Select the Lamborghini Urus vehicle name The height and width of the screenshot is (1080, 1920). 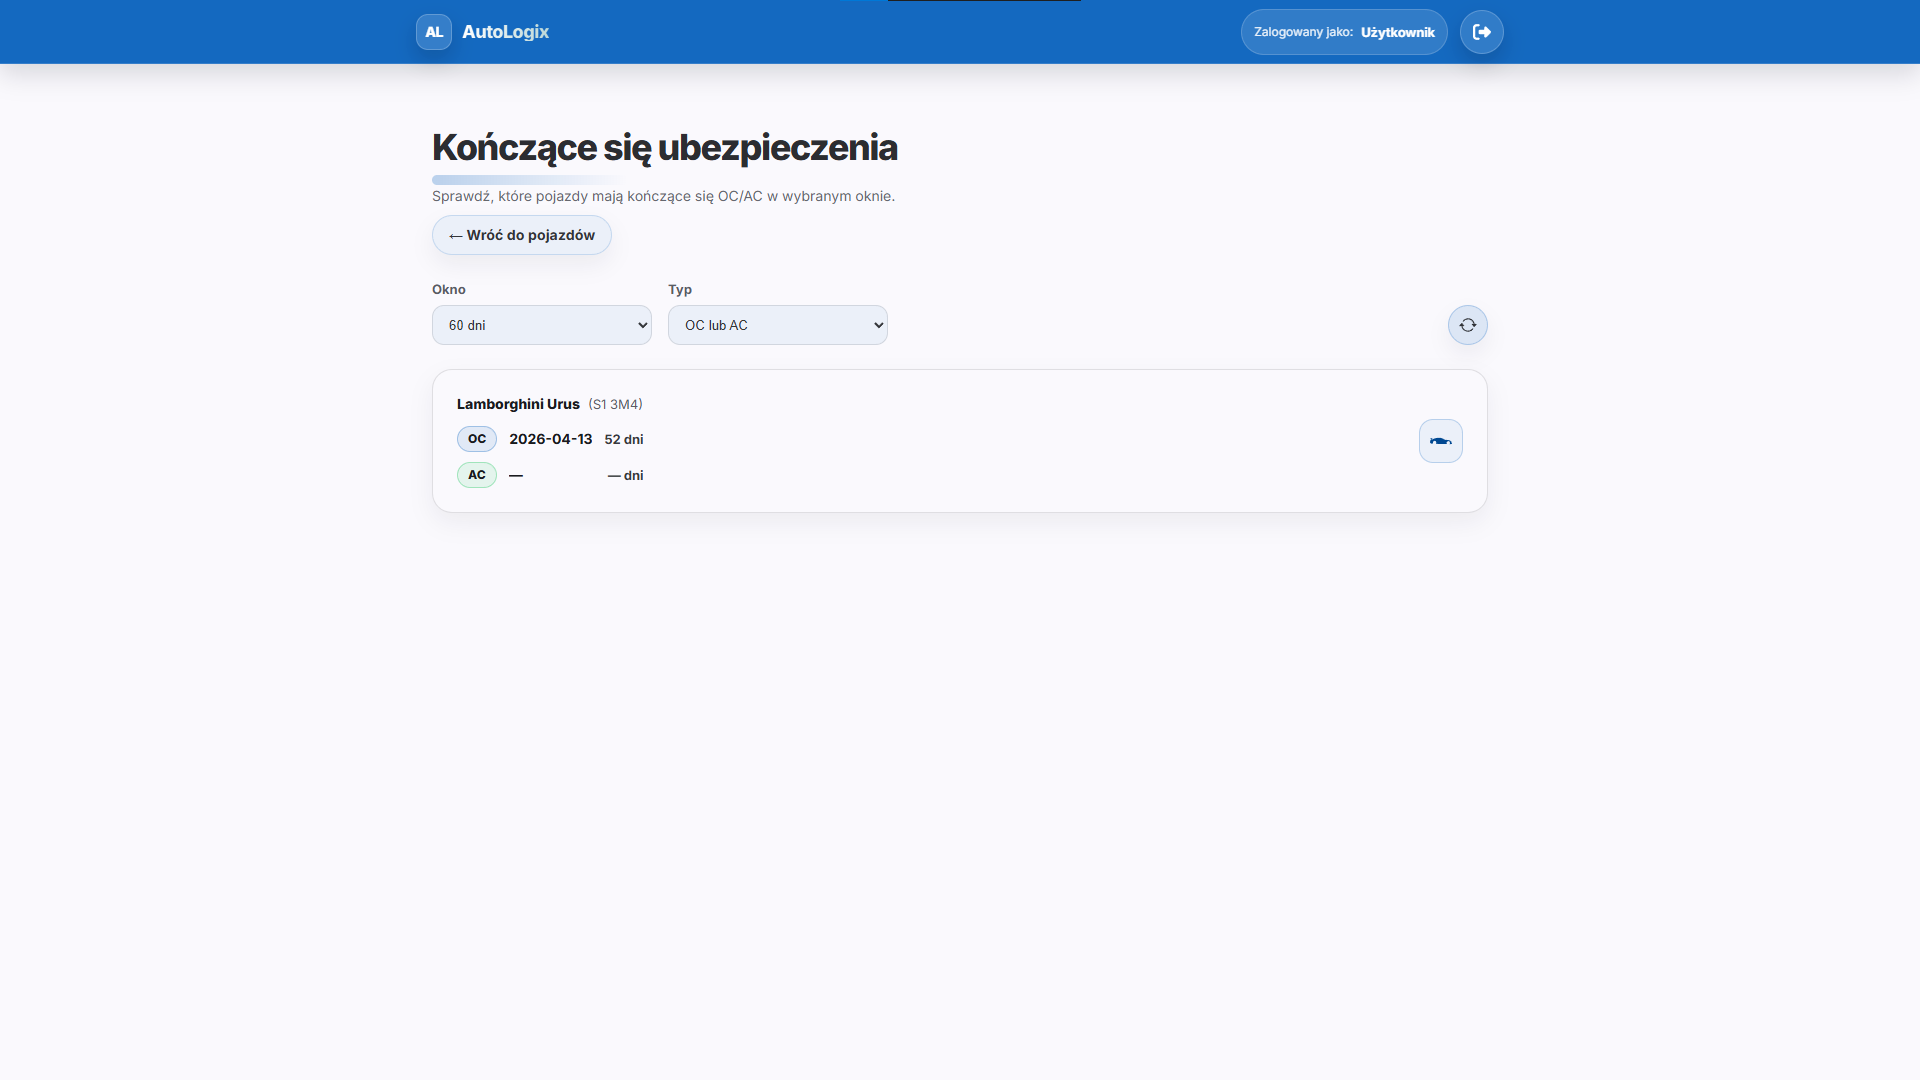click(x=518, y=404)
